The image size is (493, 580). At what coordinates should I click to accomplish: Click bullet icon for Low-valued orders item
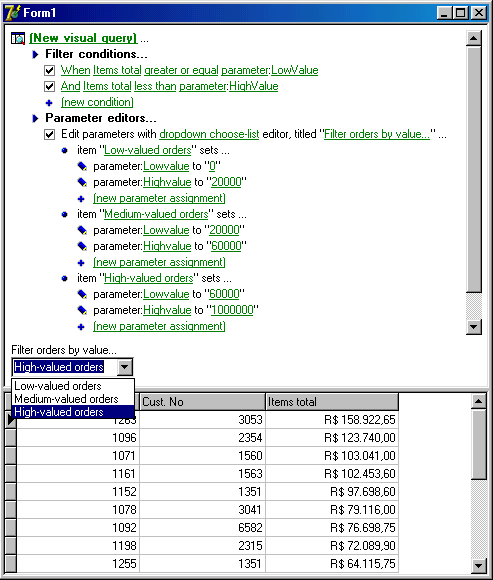pyautogui.click(x=65, y=151)
